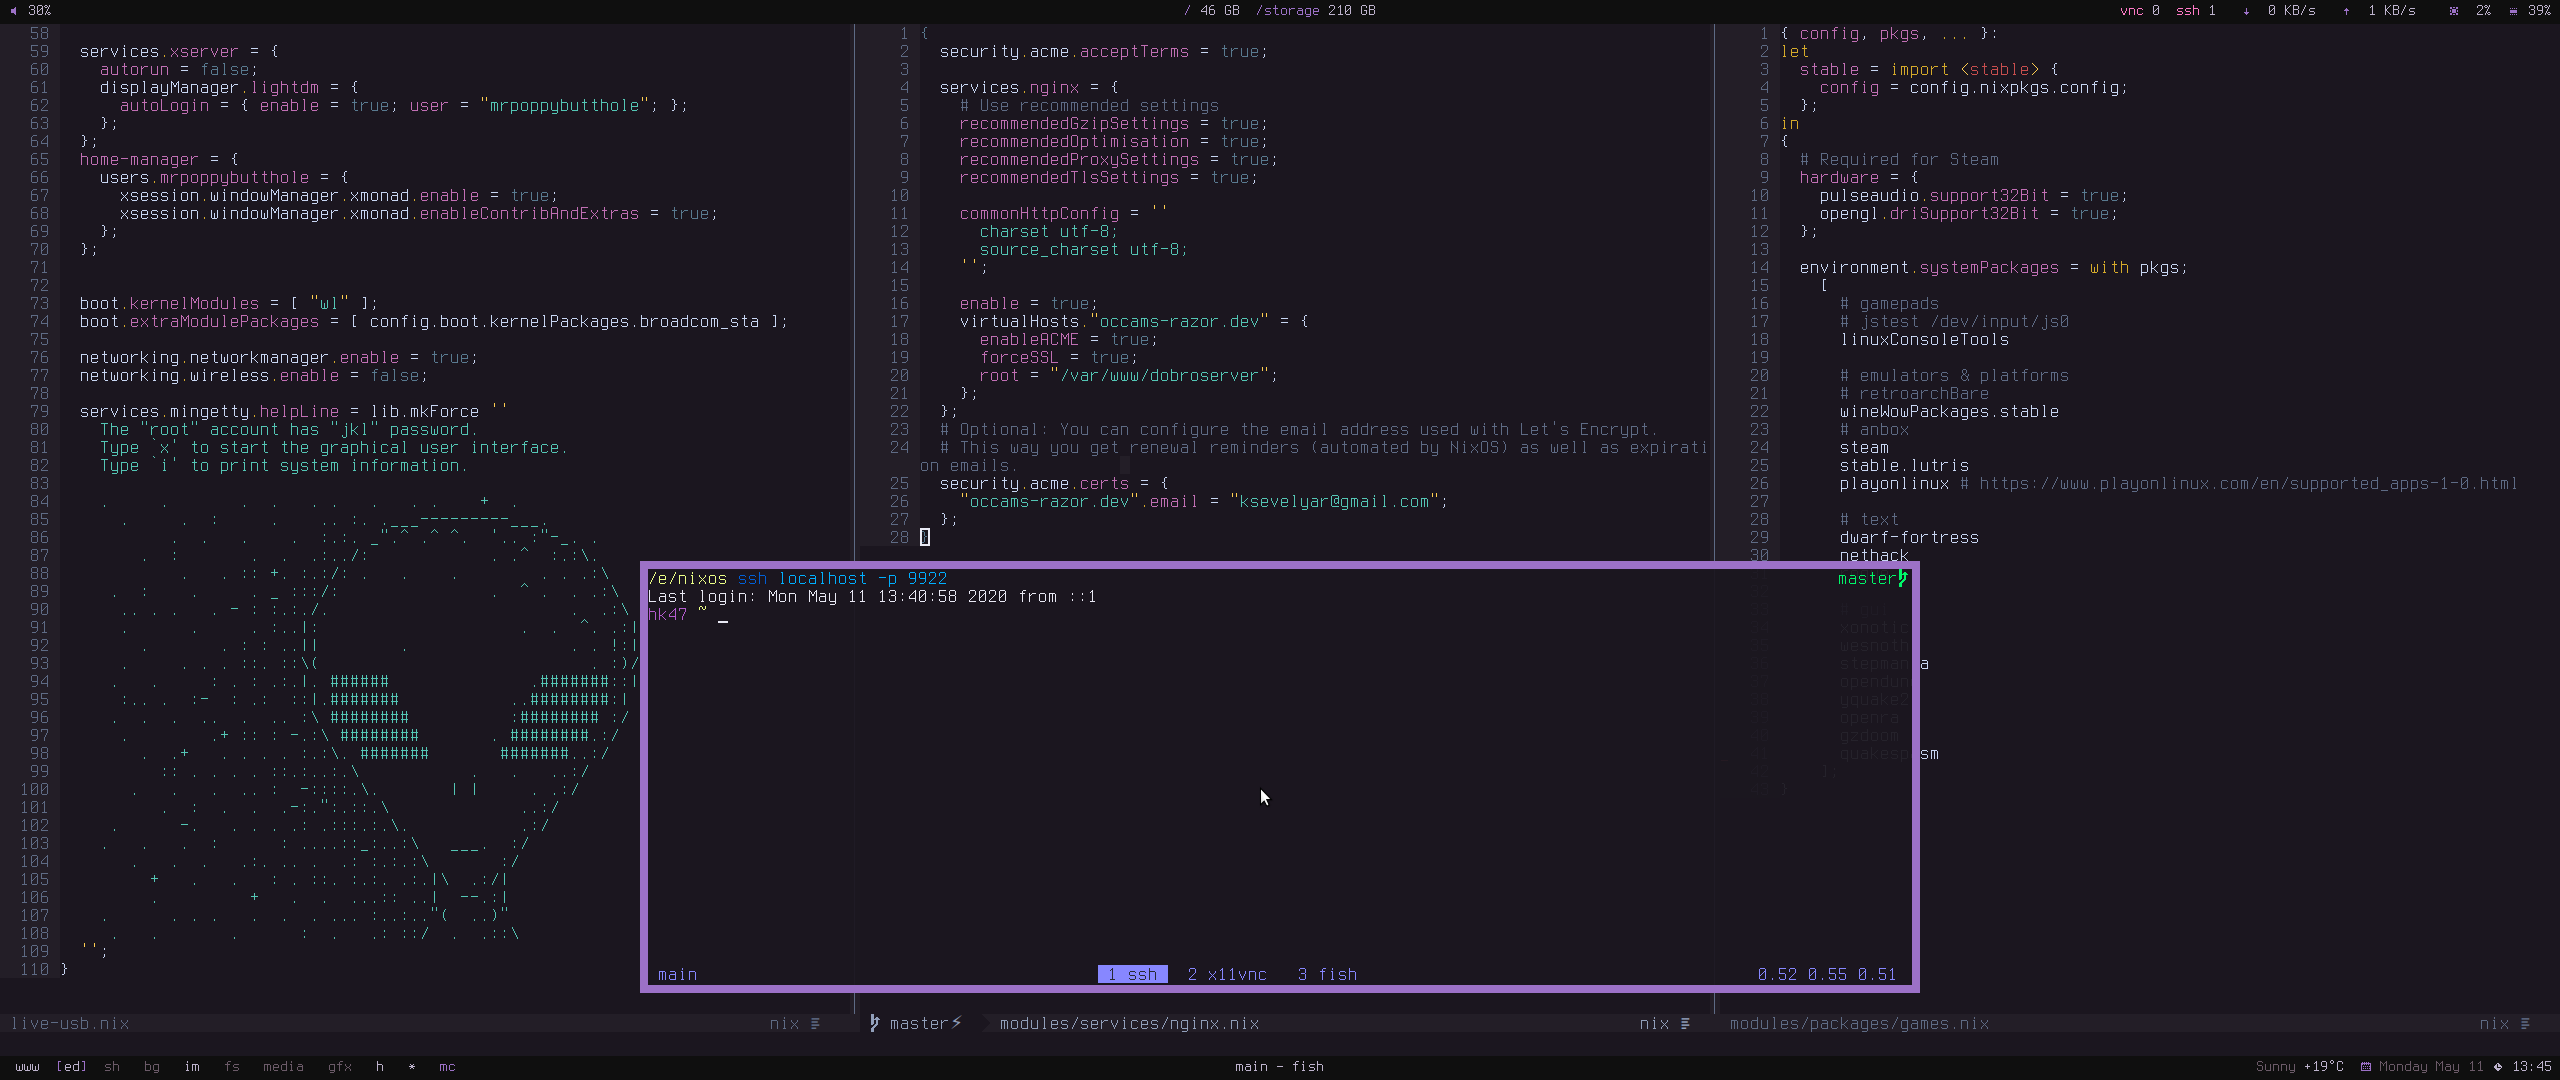
Task: Click the CPU usage icon next to 2%
Action: point(2454,10)
